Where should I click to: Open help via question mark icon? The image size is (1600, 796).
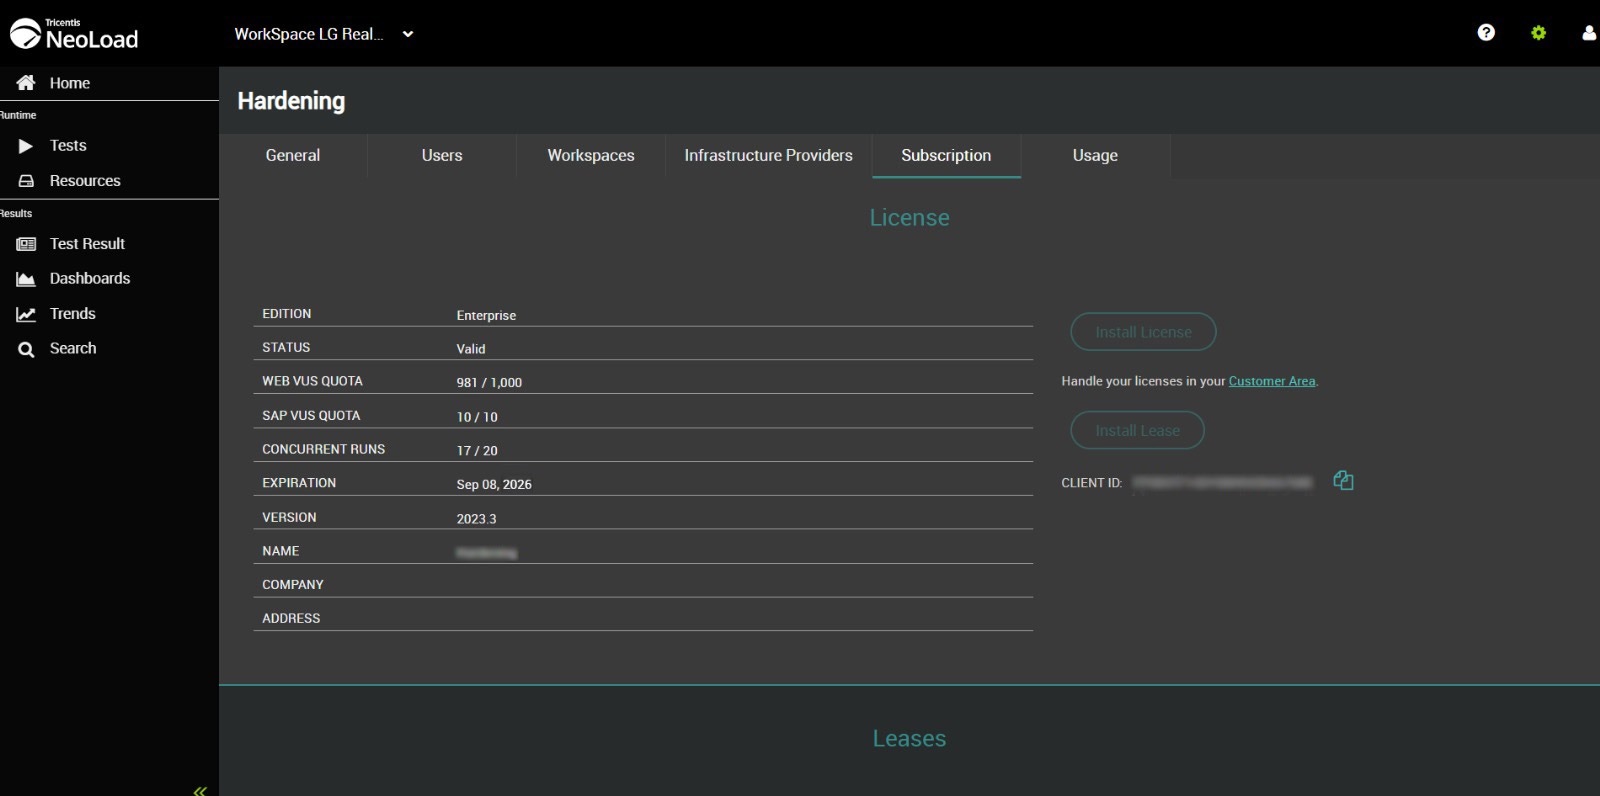coord(1486,33)
